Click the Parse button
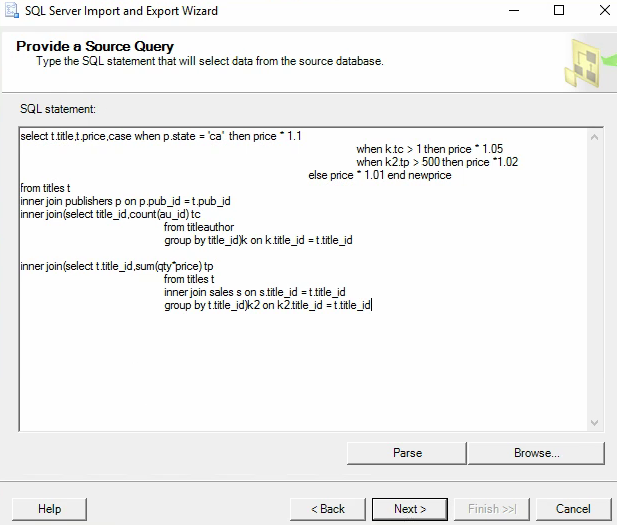The width and height of the screenshot is (617, 525). (407, 453)
